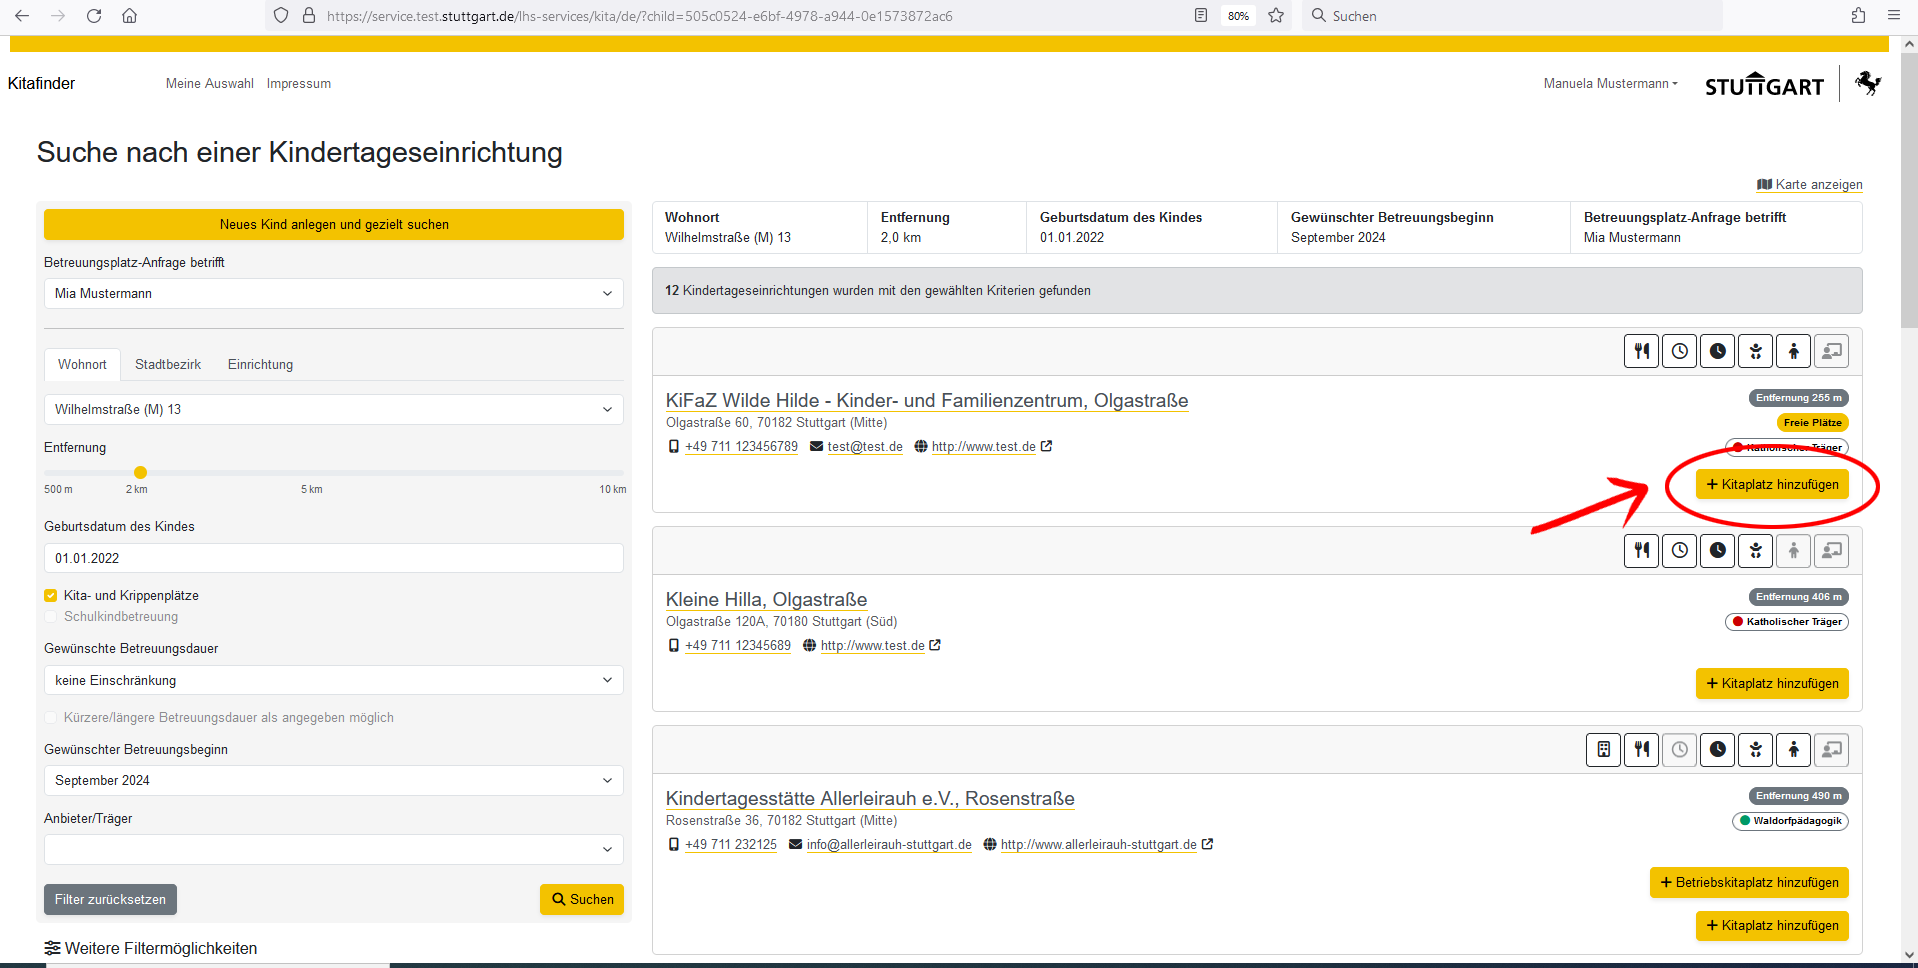
Task: Switch to the Stadtbezirk tab
Action: click(x=168, y=365)
